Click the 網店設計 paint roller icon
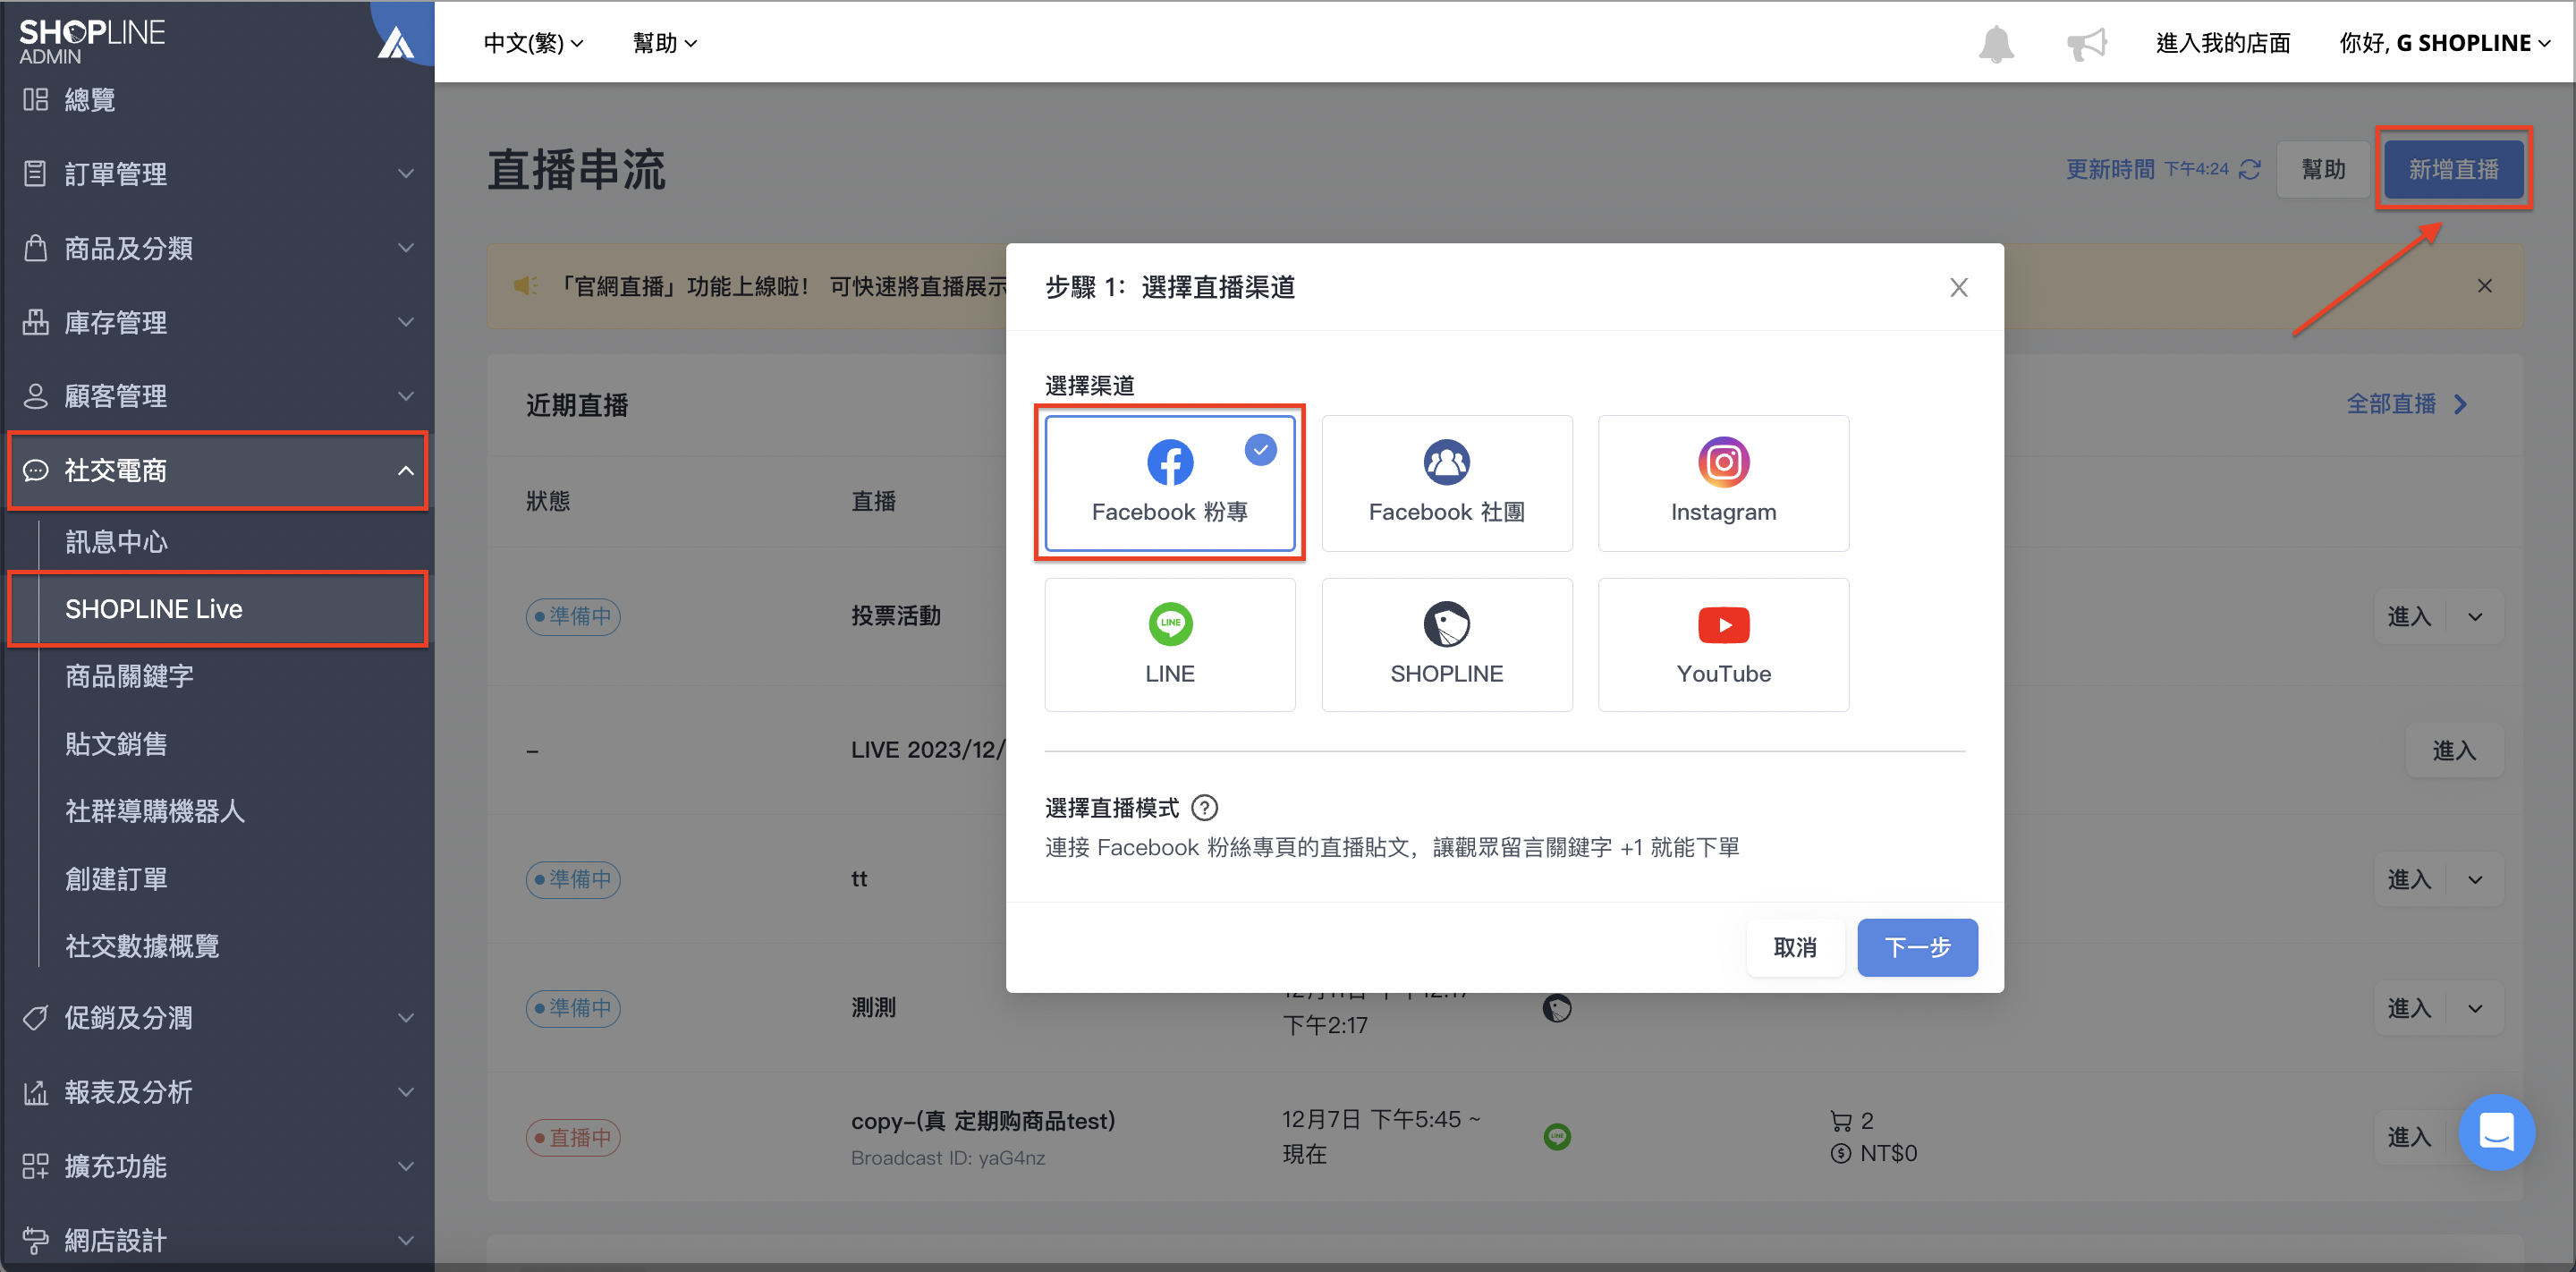Screen dimensions: 2576x1272 pyautogui.click(x=35, y=1240)
